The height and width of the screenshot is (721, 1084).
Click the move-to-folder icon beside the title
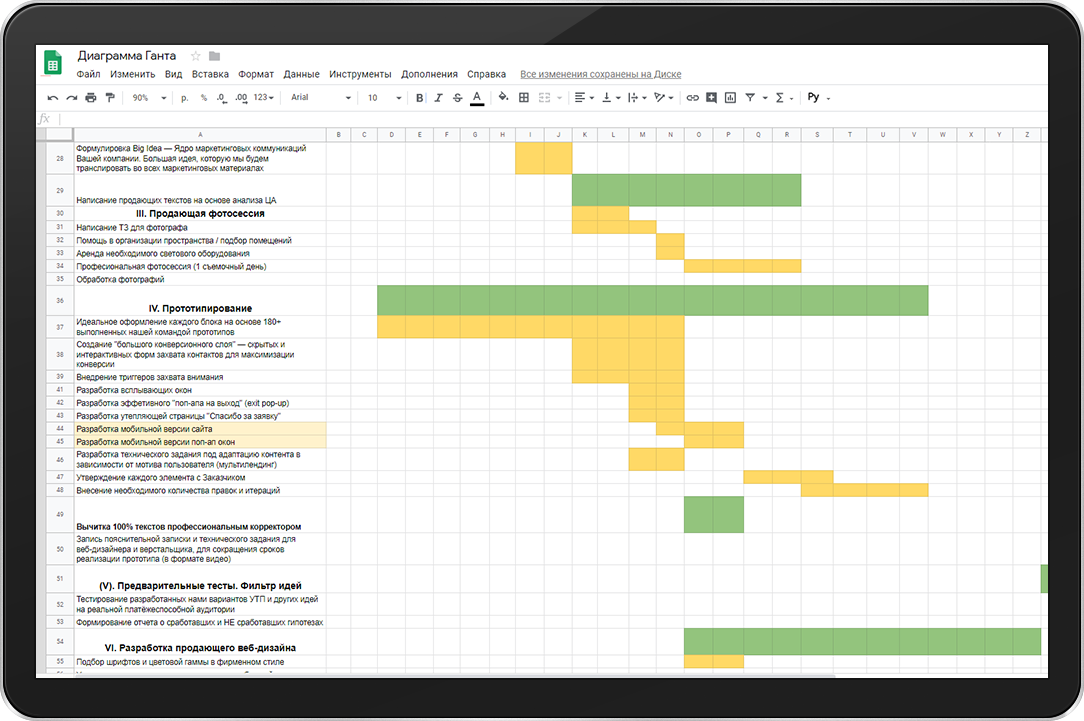coord(214,56)
